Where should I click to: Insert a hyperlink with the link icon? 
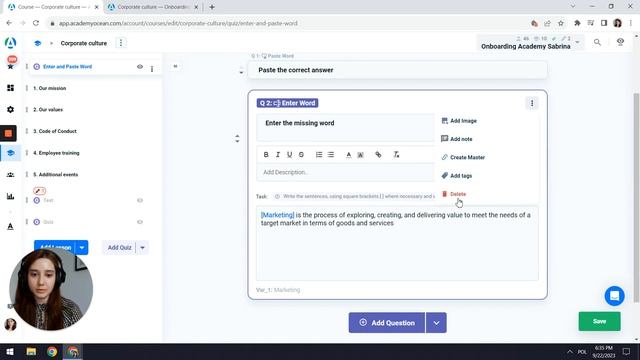(378, 155)
